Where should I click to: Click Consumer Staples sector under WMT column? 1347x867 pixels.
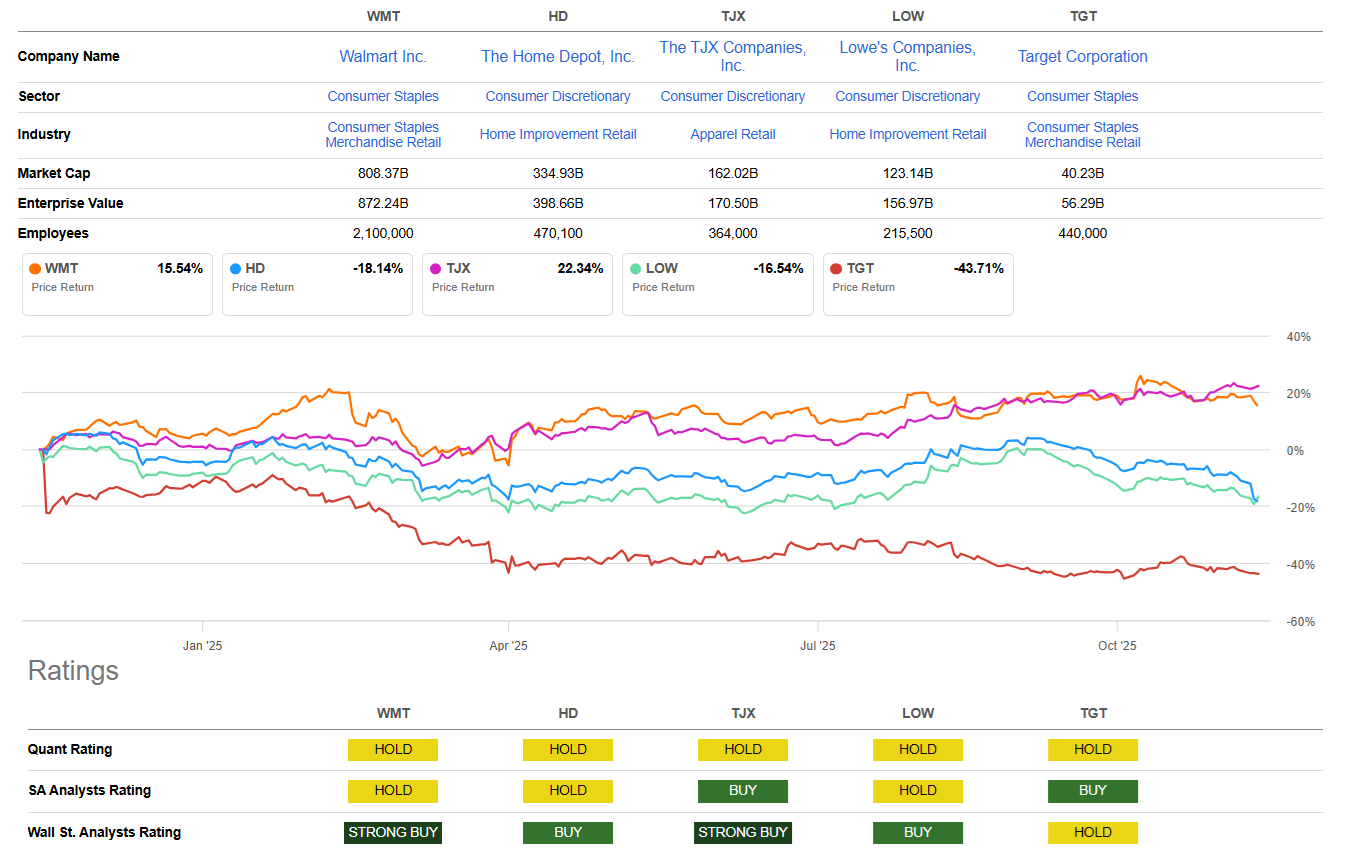(383, 97)
